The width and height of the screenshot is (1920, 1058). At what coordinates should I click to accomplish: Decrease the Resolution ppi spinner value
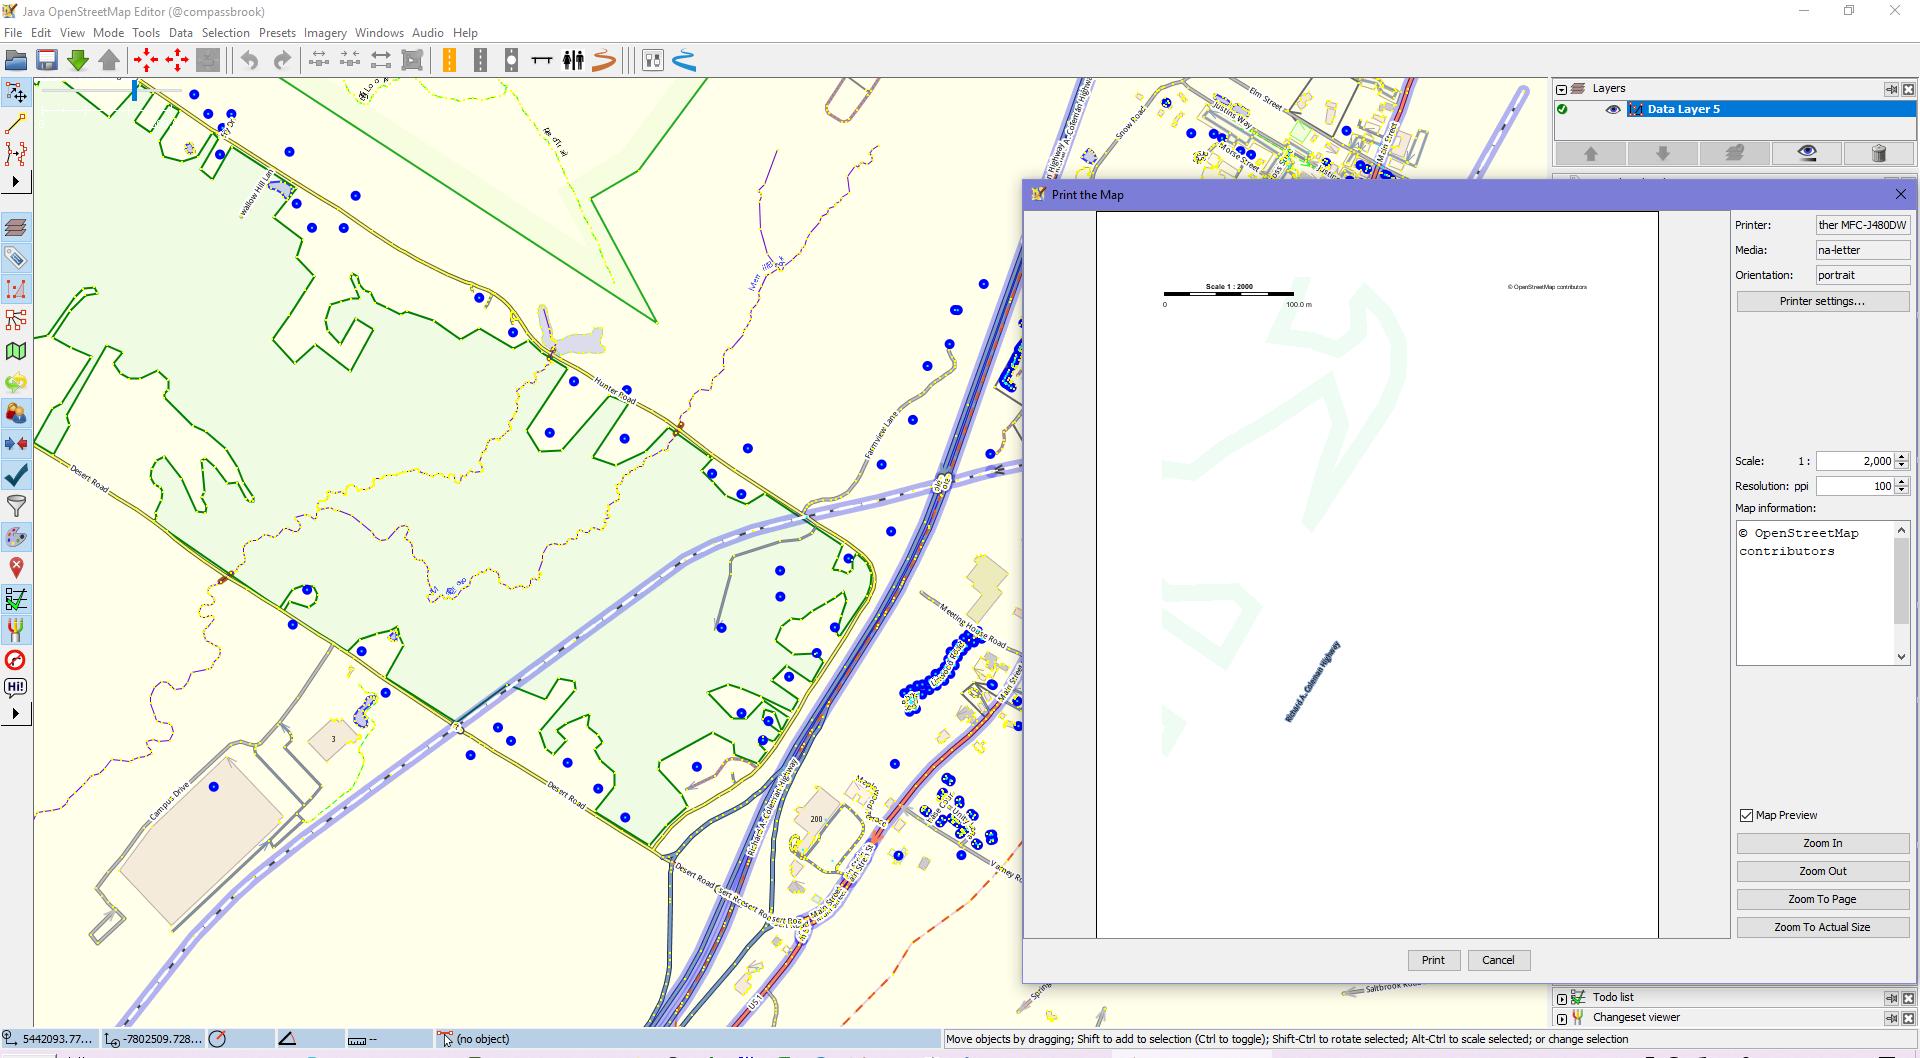click(x=1902, y=491)
